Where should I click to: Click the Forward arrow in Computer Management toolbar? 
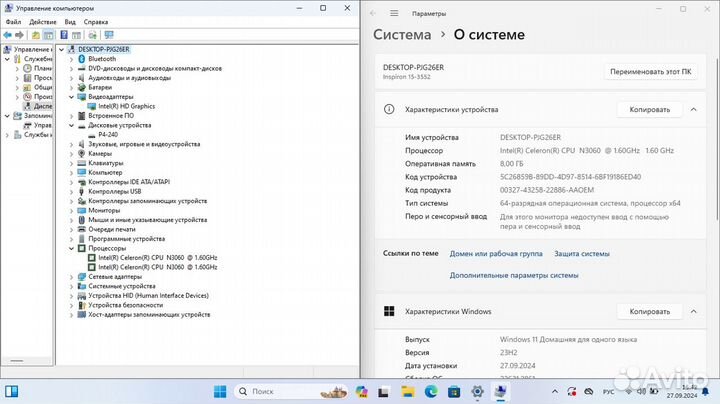click(x=19, y=35)
